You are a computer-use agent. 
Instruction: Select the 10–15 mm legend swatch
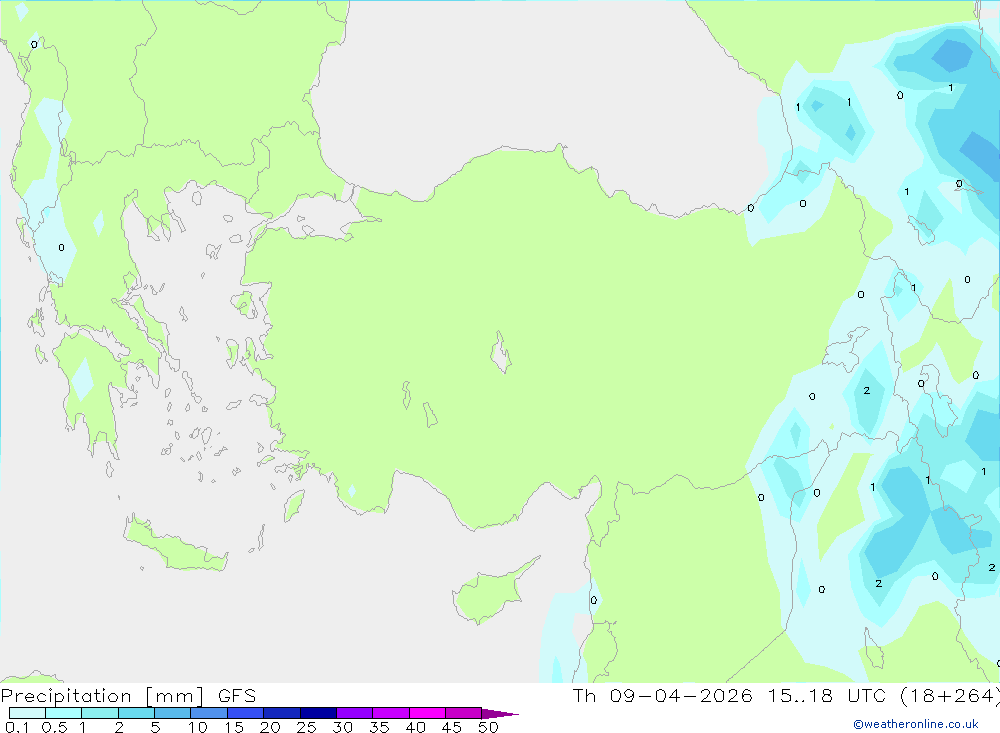tap(209, 713)
